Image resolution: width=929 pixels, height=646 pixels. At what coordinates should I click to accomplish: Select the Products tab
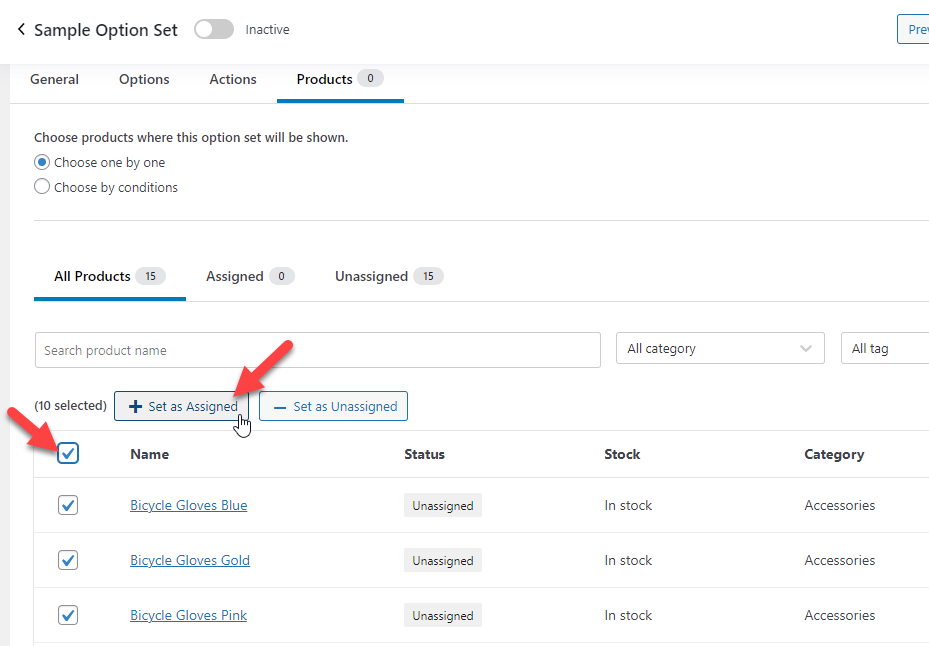click(340, 79)
